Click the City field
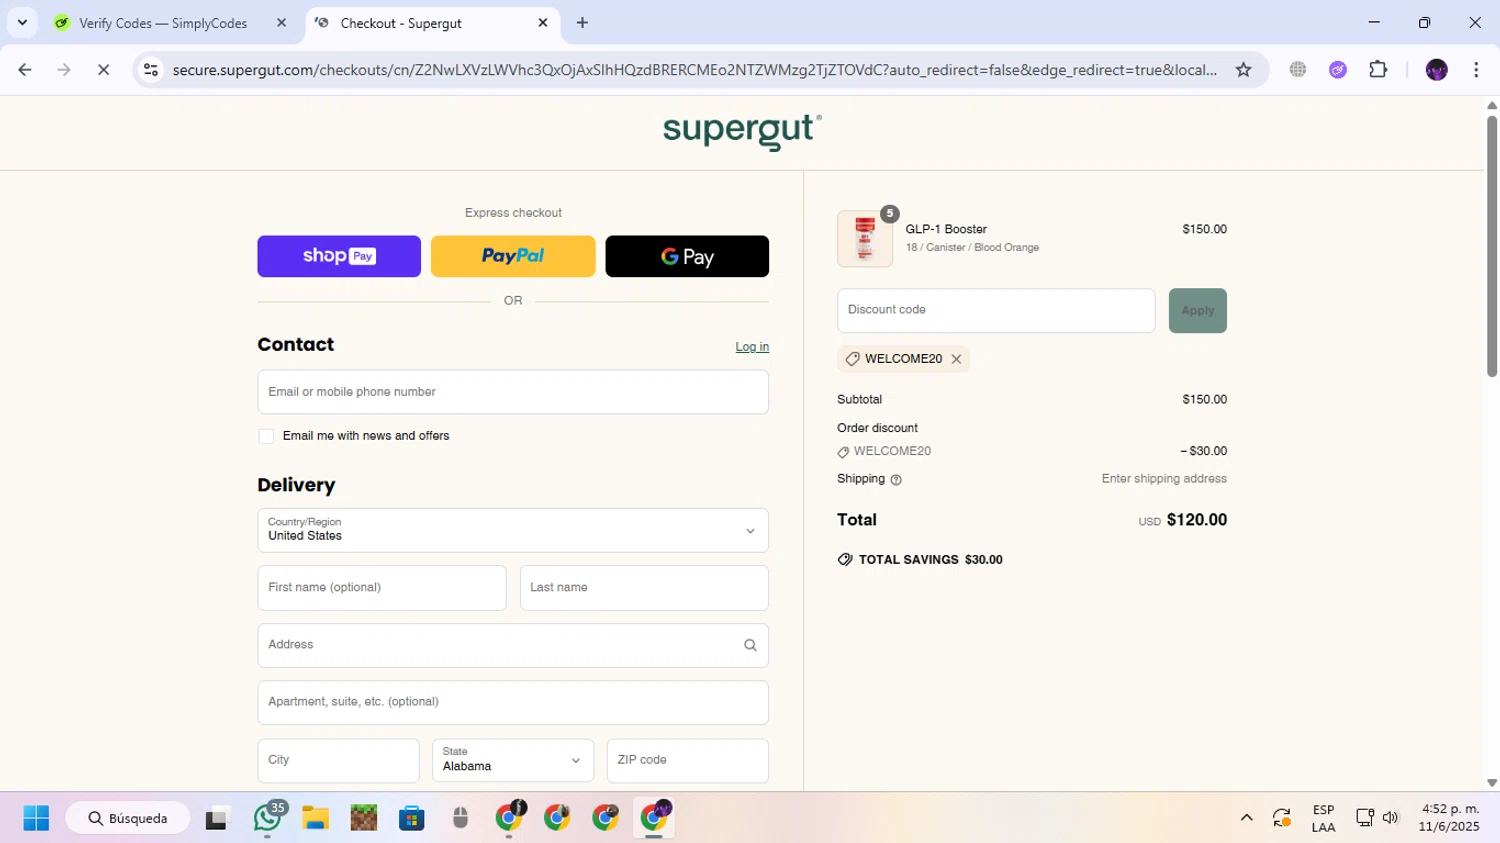 point(338,761)
